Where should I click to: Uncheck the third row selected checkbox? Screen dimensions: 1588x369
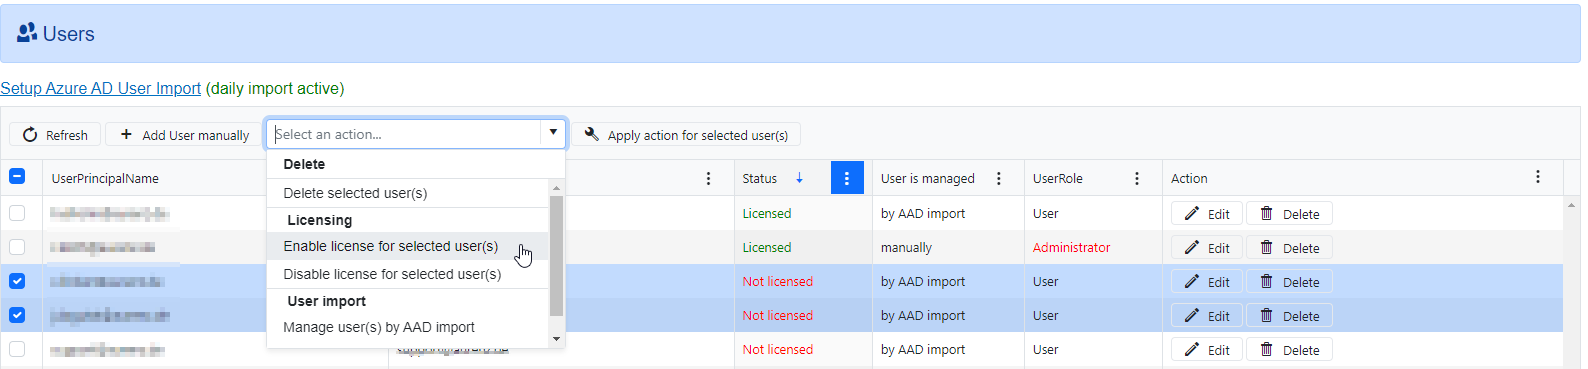point(17,281)
